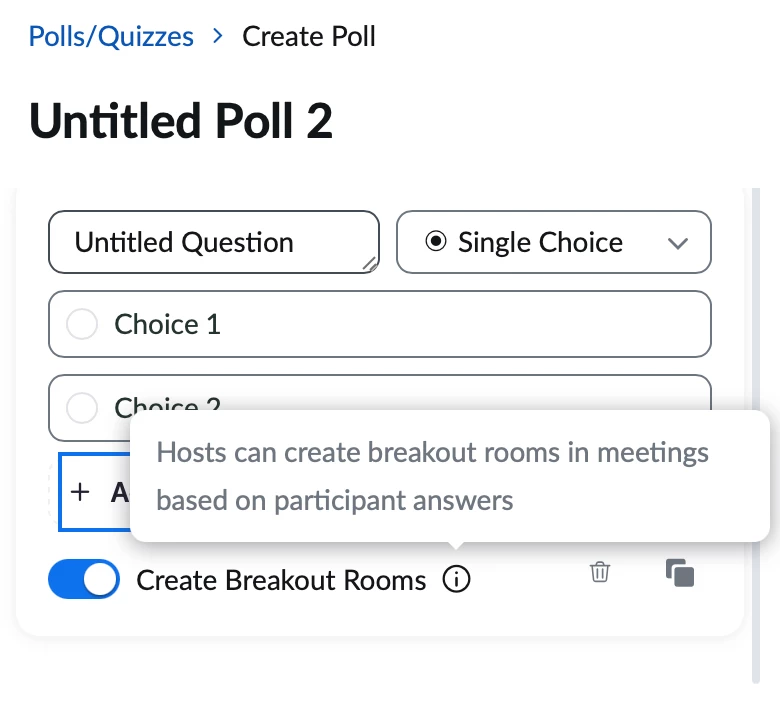Click the resize grip of Untitled Question box

click(369, 263)
